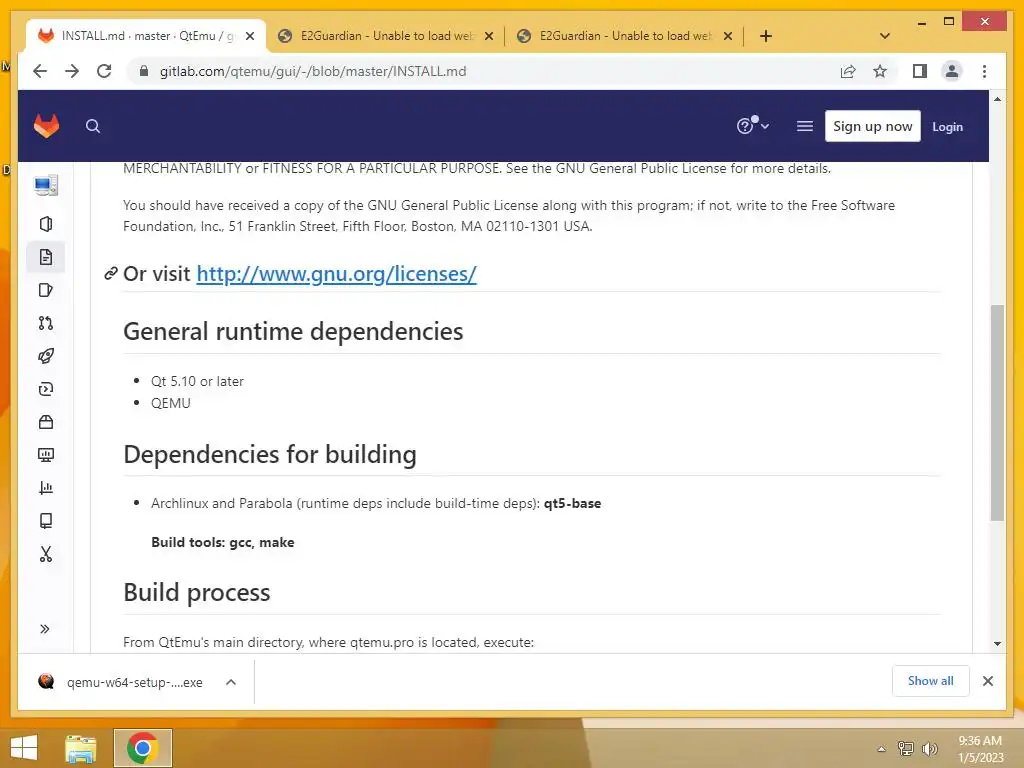Reload the current page
This screenshot has height=768, width=1024.
[x=104, y=71]
